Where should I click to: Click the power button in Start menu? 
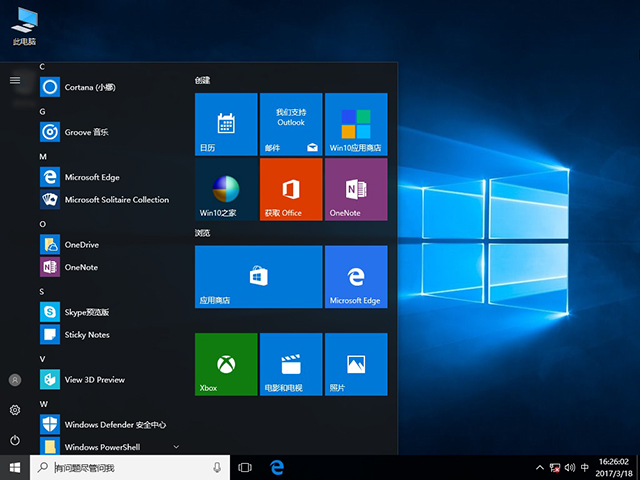(x=15, y=440)
